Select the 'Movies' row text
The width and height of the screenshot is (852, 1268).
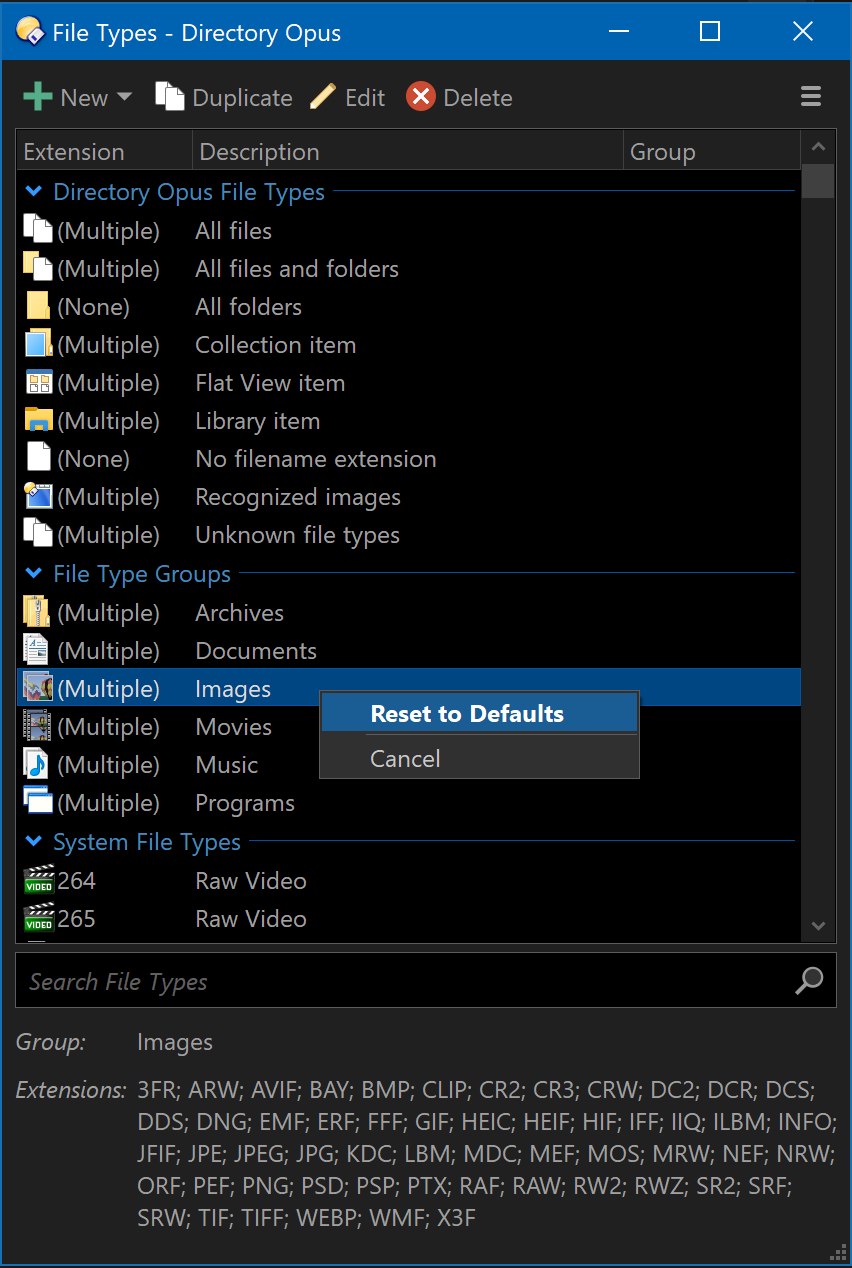(233, 726)
